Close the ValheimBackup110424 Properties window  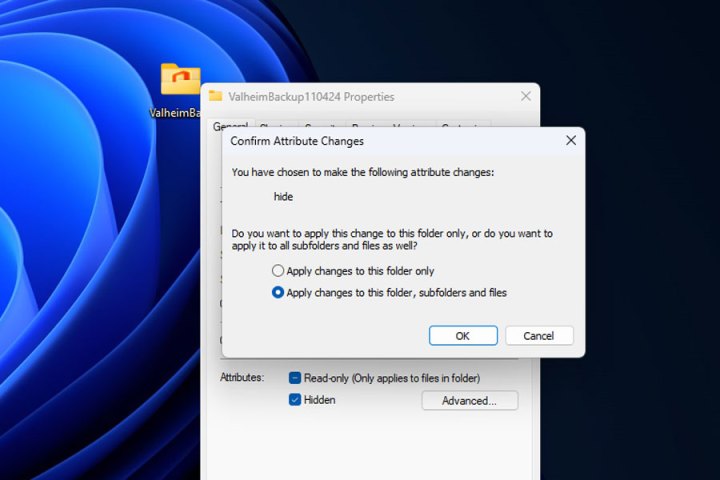click(x=525, y=97)
